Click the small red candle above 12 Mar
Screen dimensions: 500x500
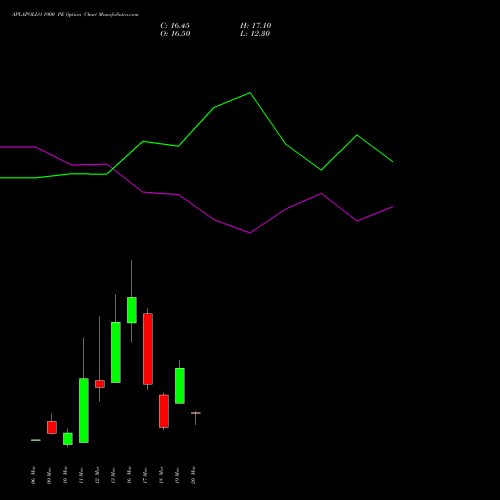tap(100, 384)
